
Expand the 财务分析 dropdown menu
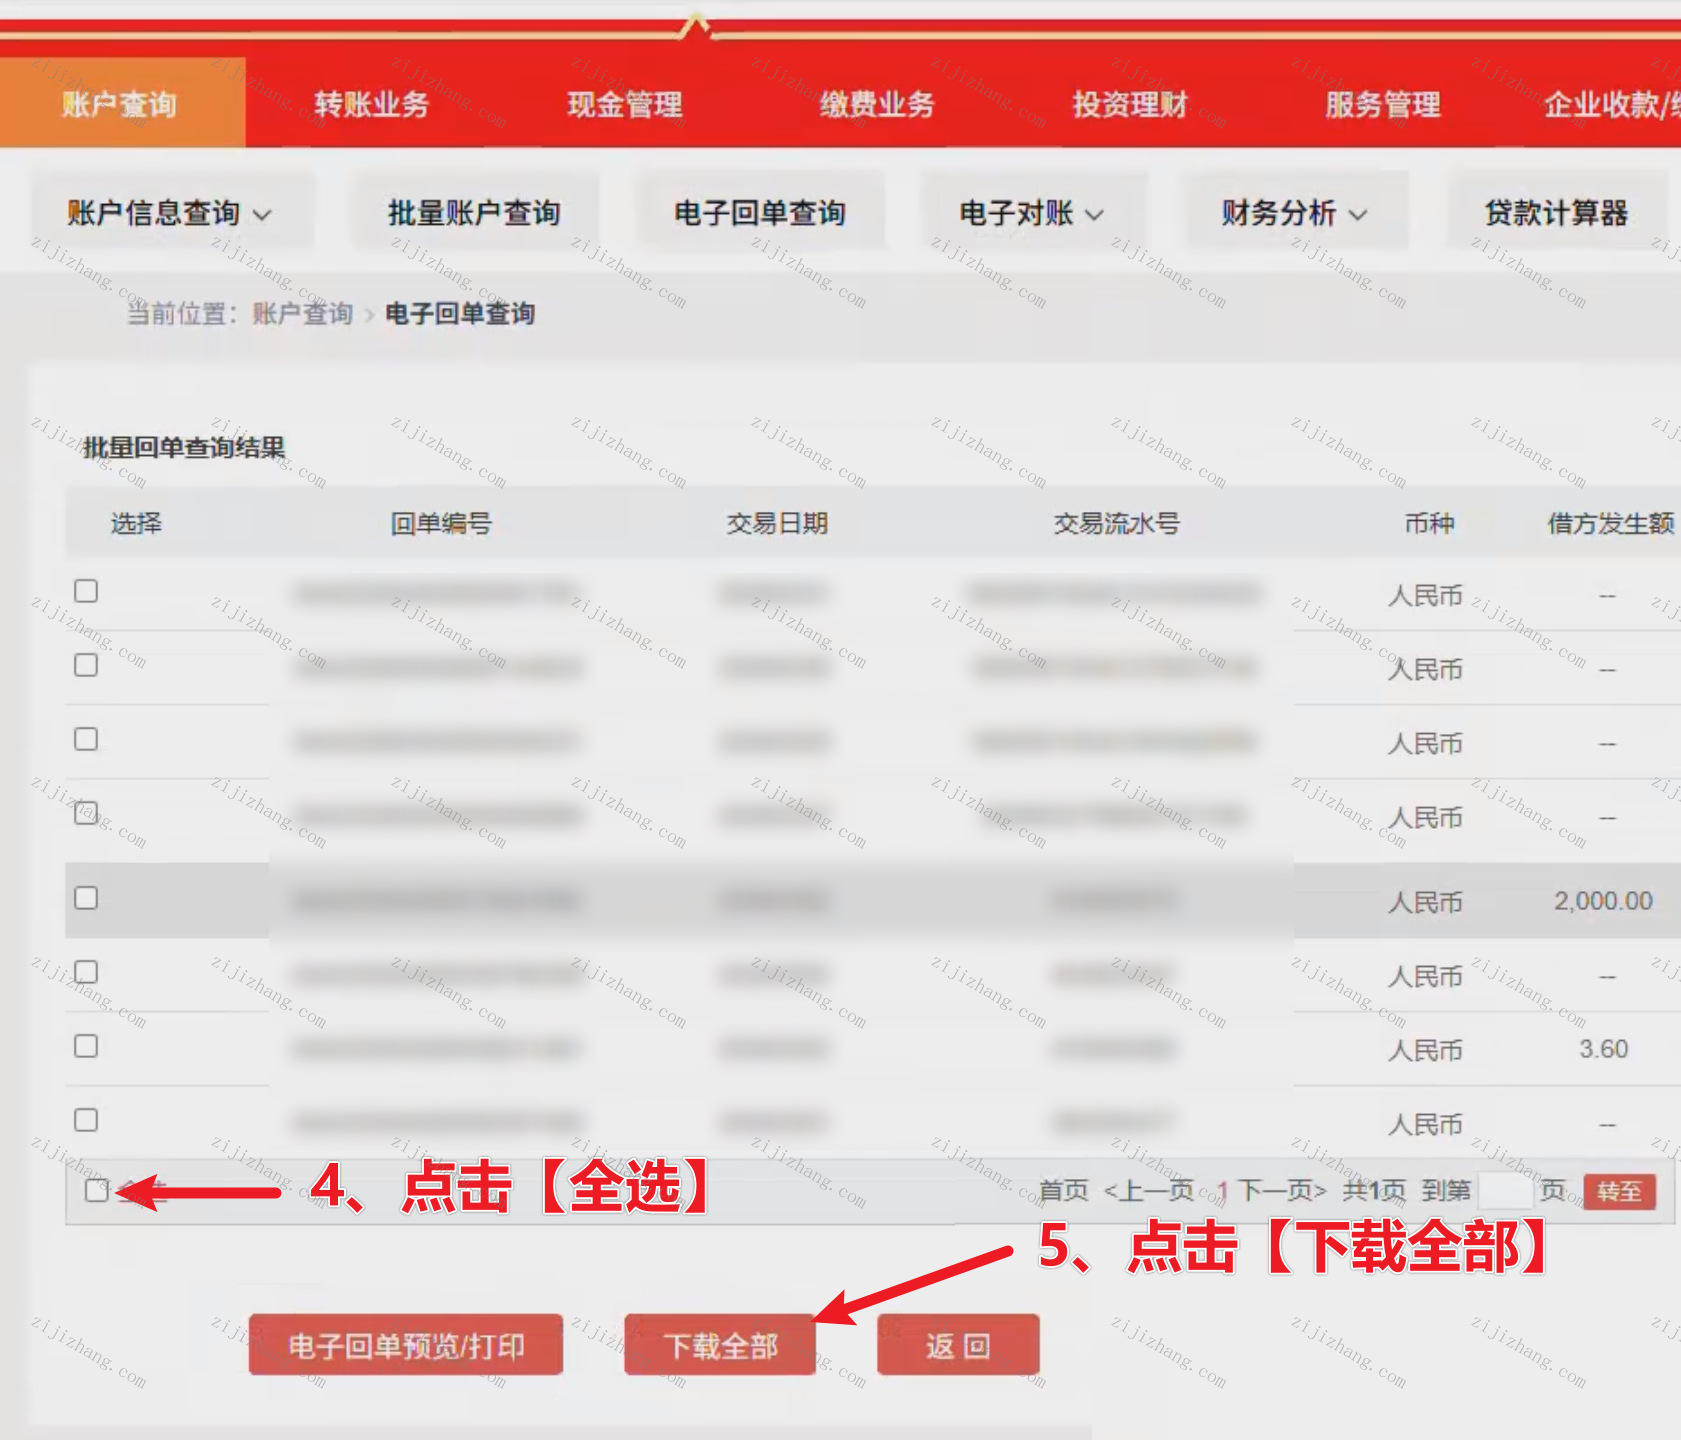pyautogui.click(x=1294, y=213)
